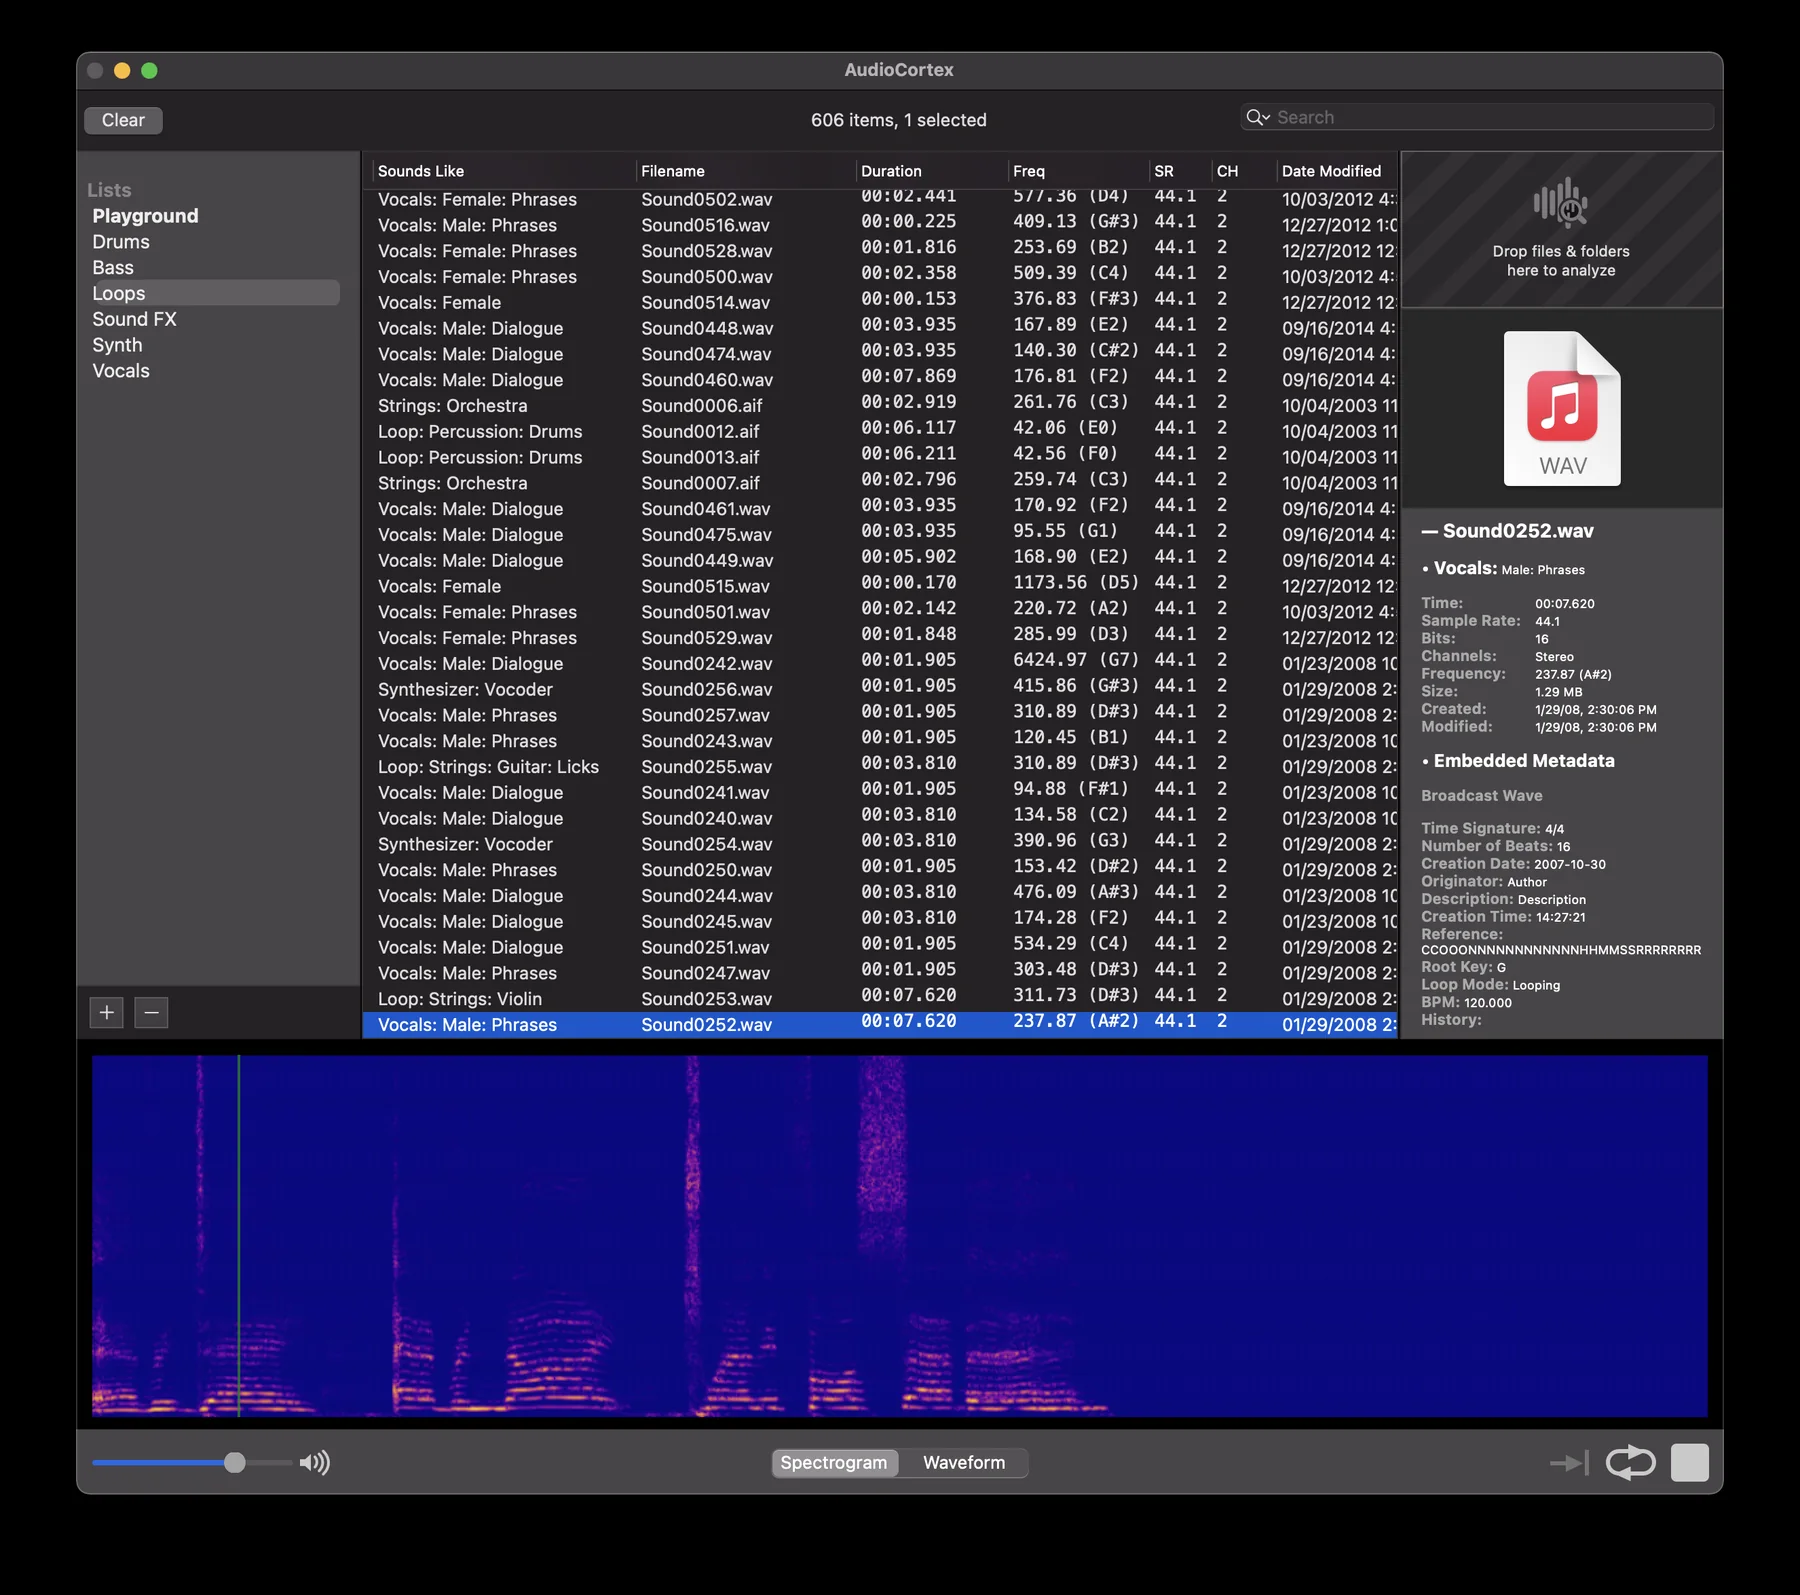Click the skip-to-end arrow icon

click(x=1569, y=1463)
